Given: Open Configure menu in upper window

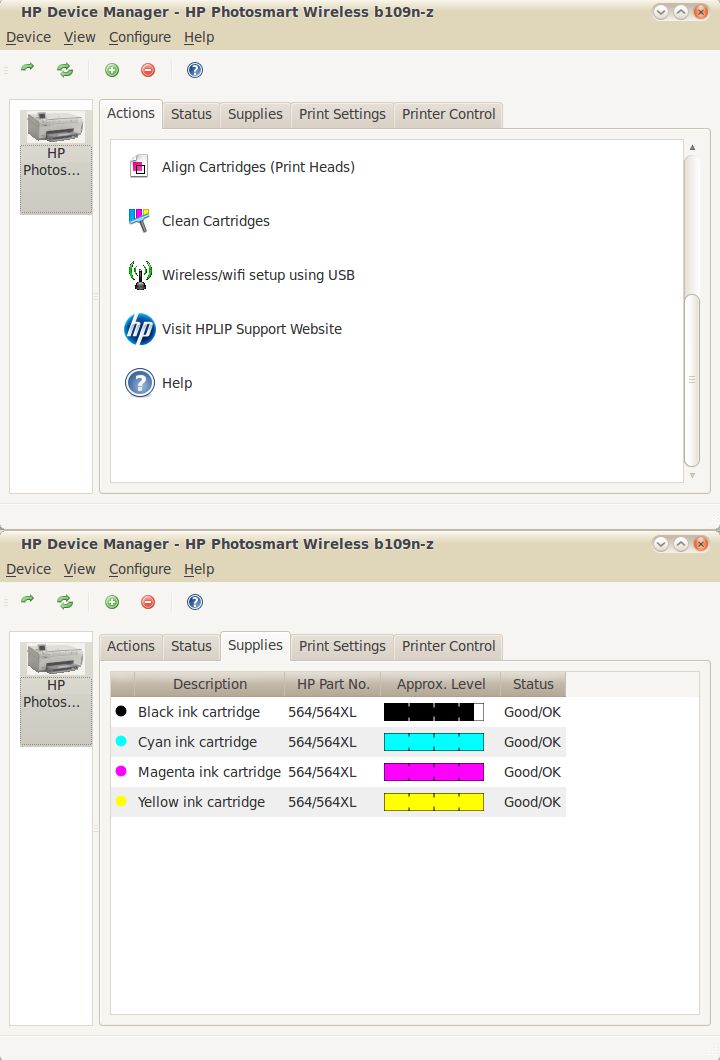Looking at the screenshot, I should coord(140,37).
